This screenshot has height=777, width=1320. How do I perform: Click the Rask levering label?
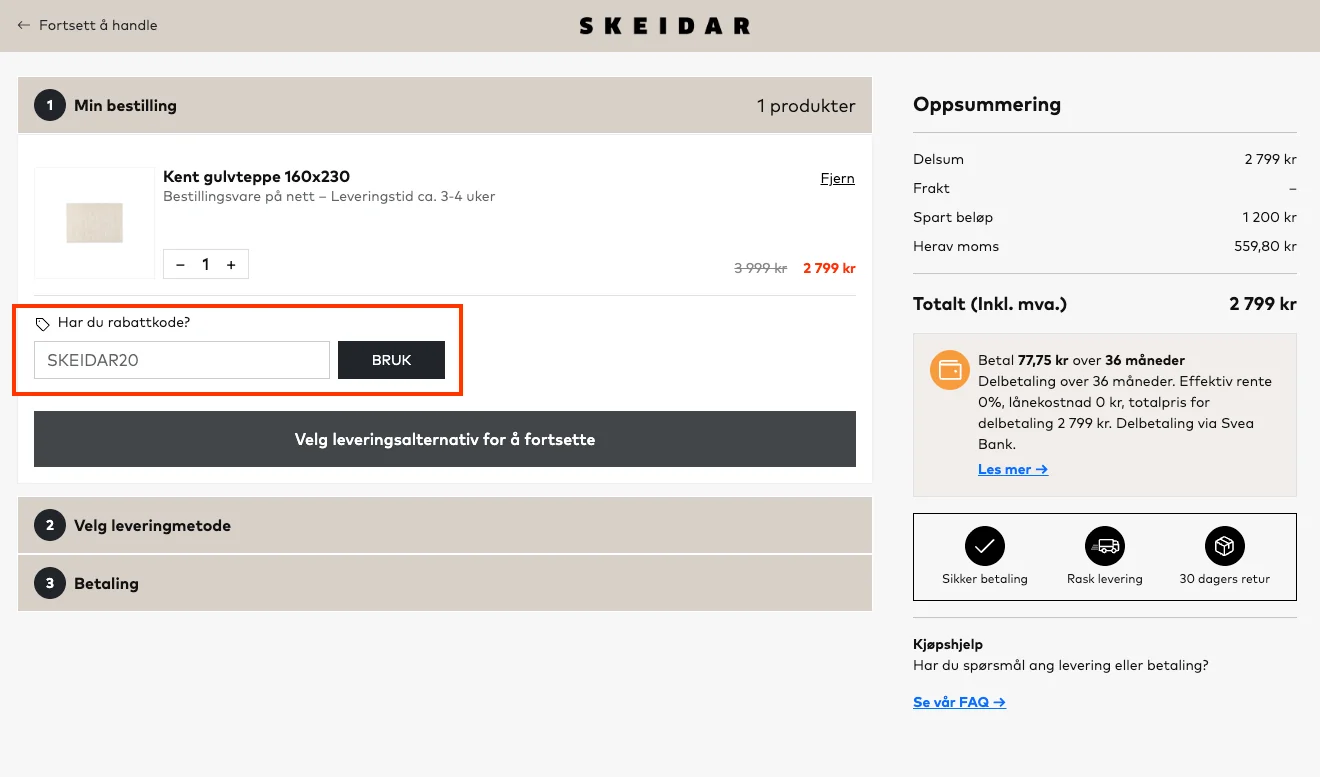point(1105,579)
